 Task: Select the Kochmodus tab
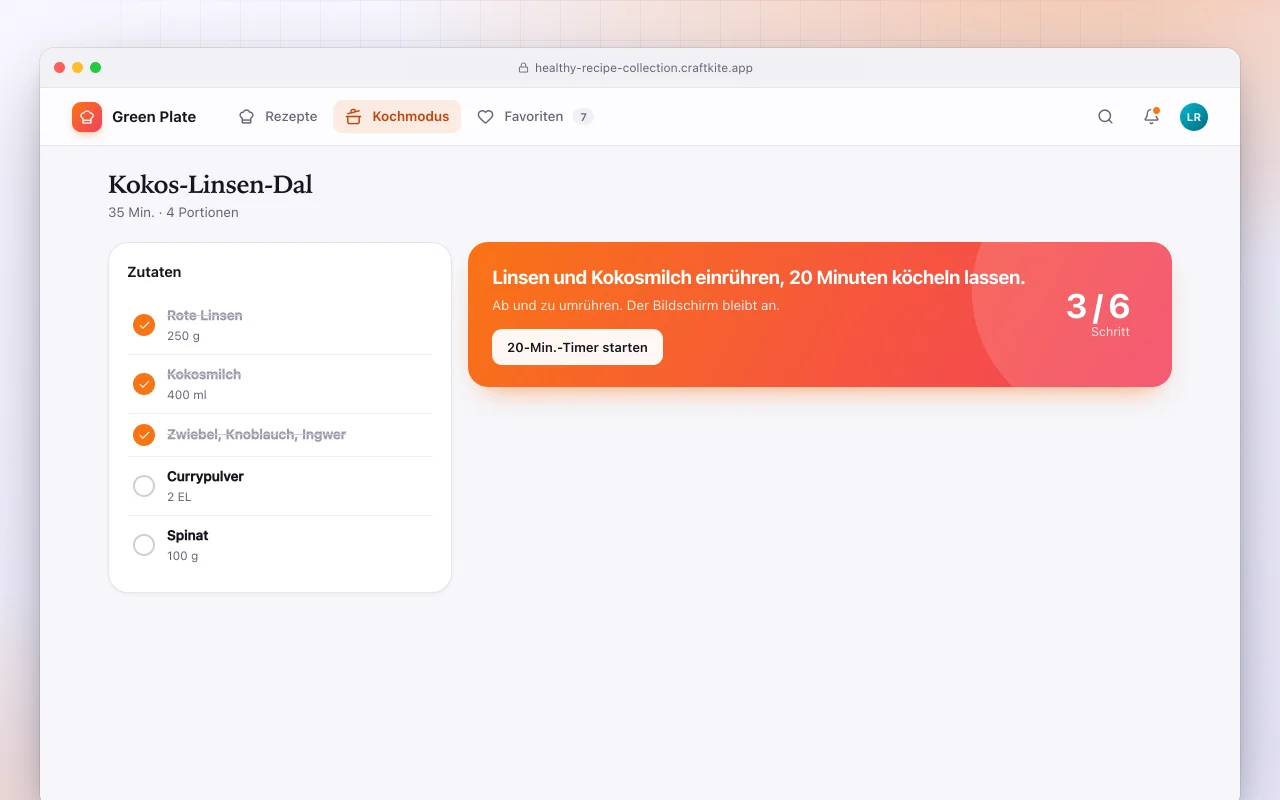397,117
